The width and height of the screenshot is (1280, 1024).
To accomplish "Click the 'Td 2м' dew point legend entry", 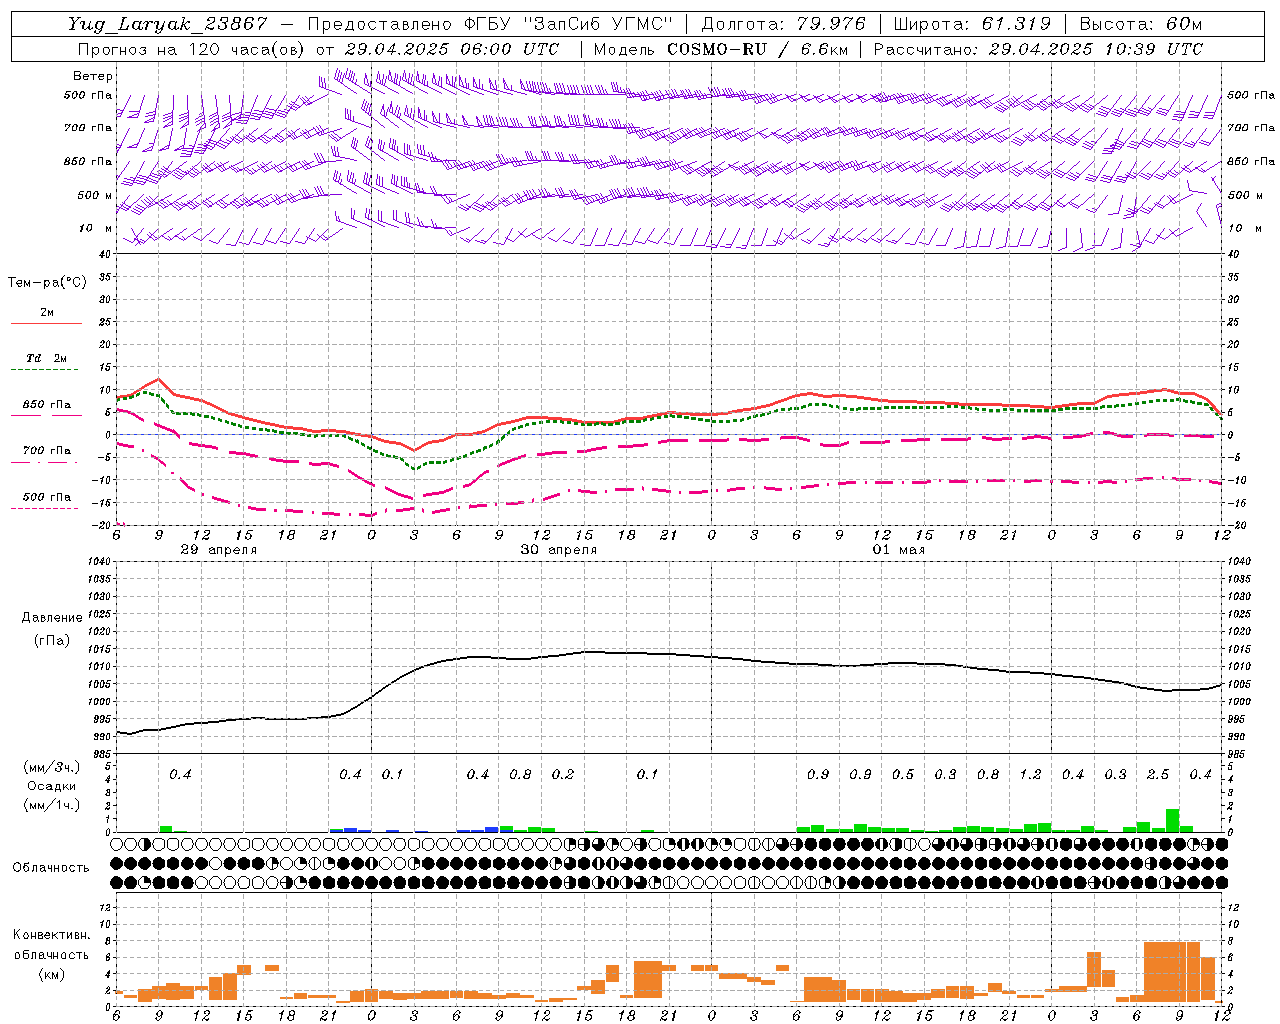I will 47,358.
